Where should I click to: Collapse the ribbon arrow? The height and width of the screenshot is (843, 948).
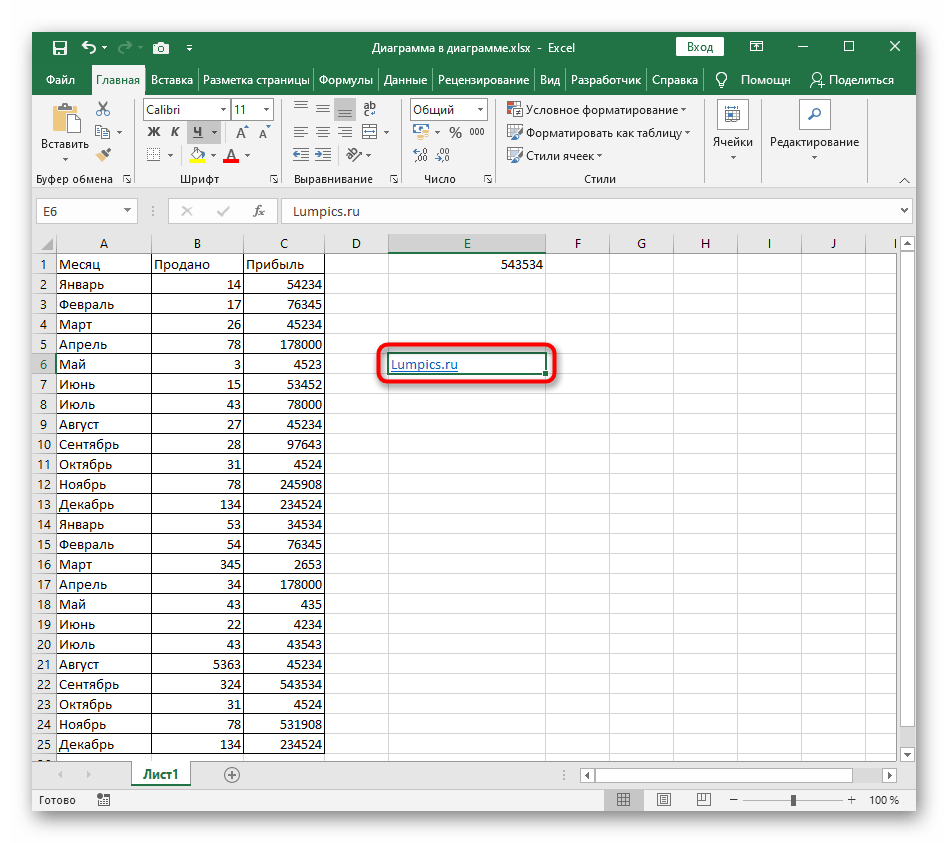[904, 180]
